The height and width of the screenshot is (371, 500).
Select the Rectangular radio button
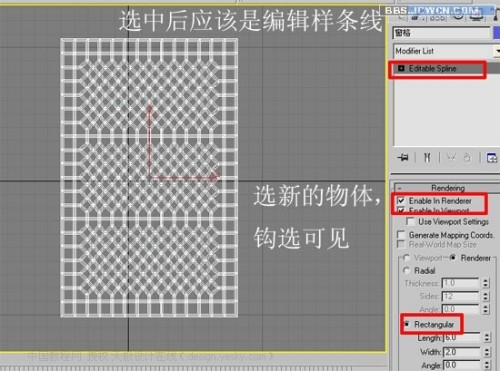407,324
